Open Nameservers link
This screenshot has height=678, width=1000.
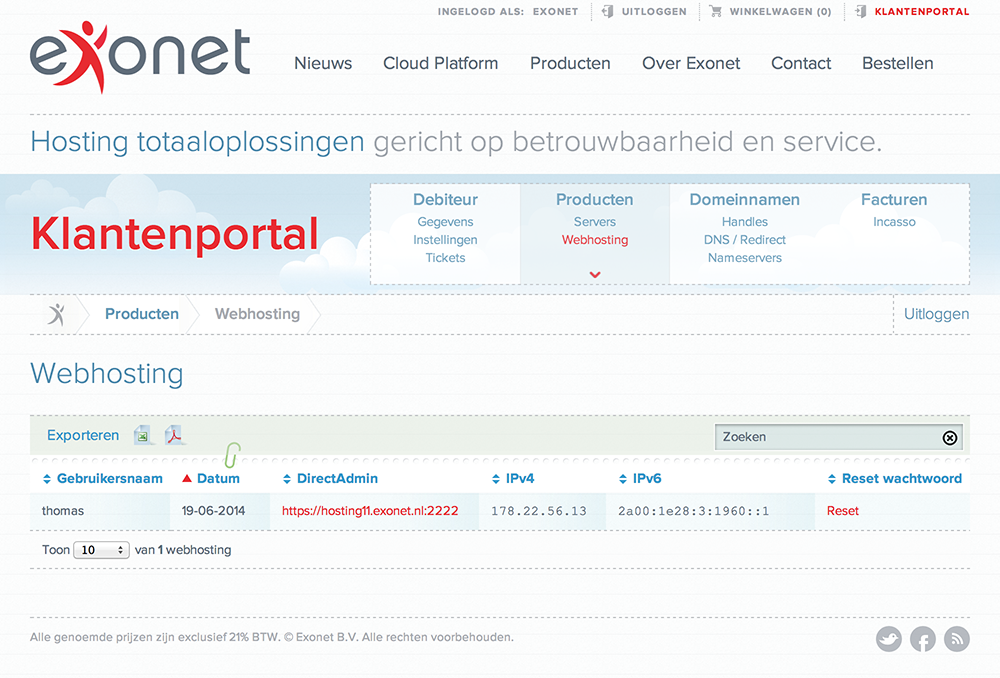(x=744, y=258)
